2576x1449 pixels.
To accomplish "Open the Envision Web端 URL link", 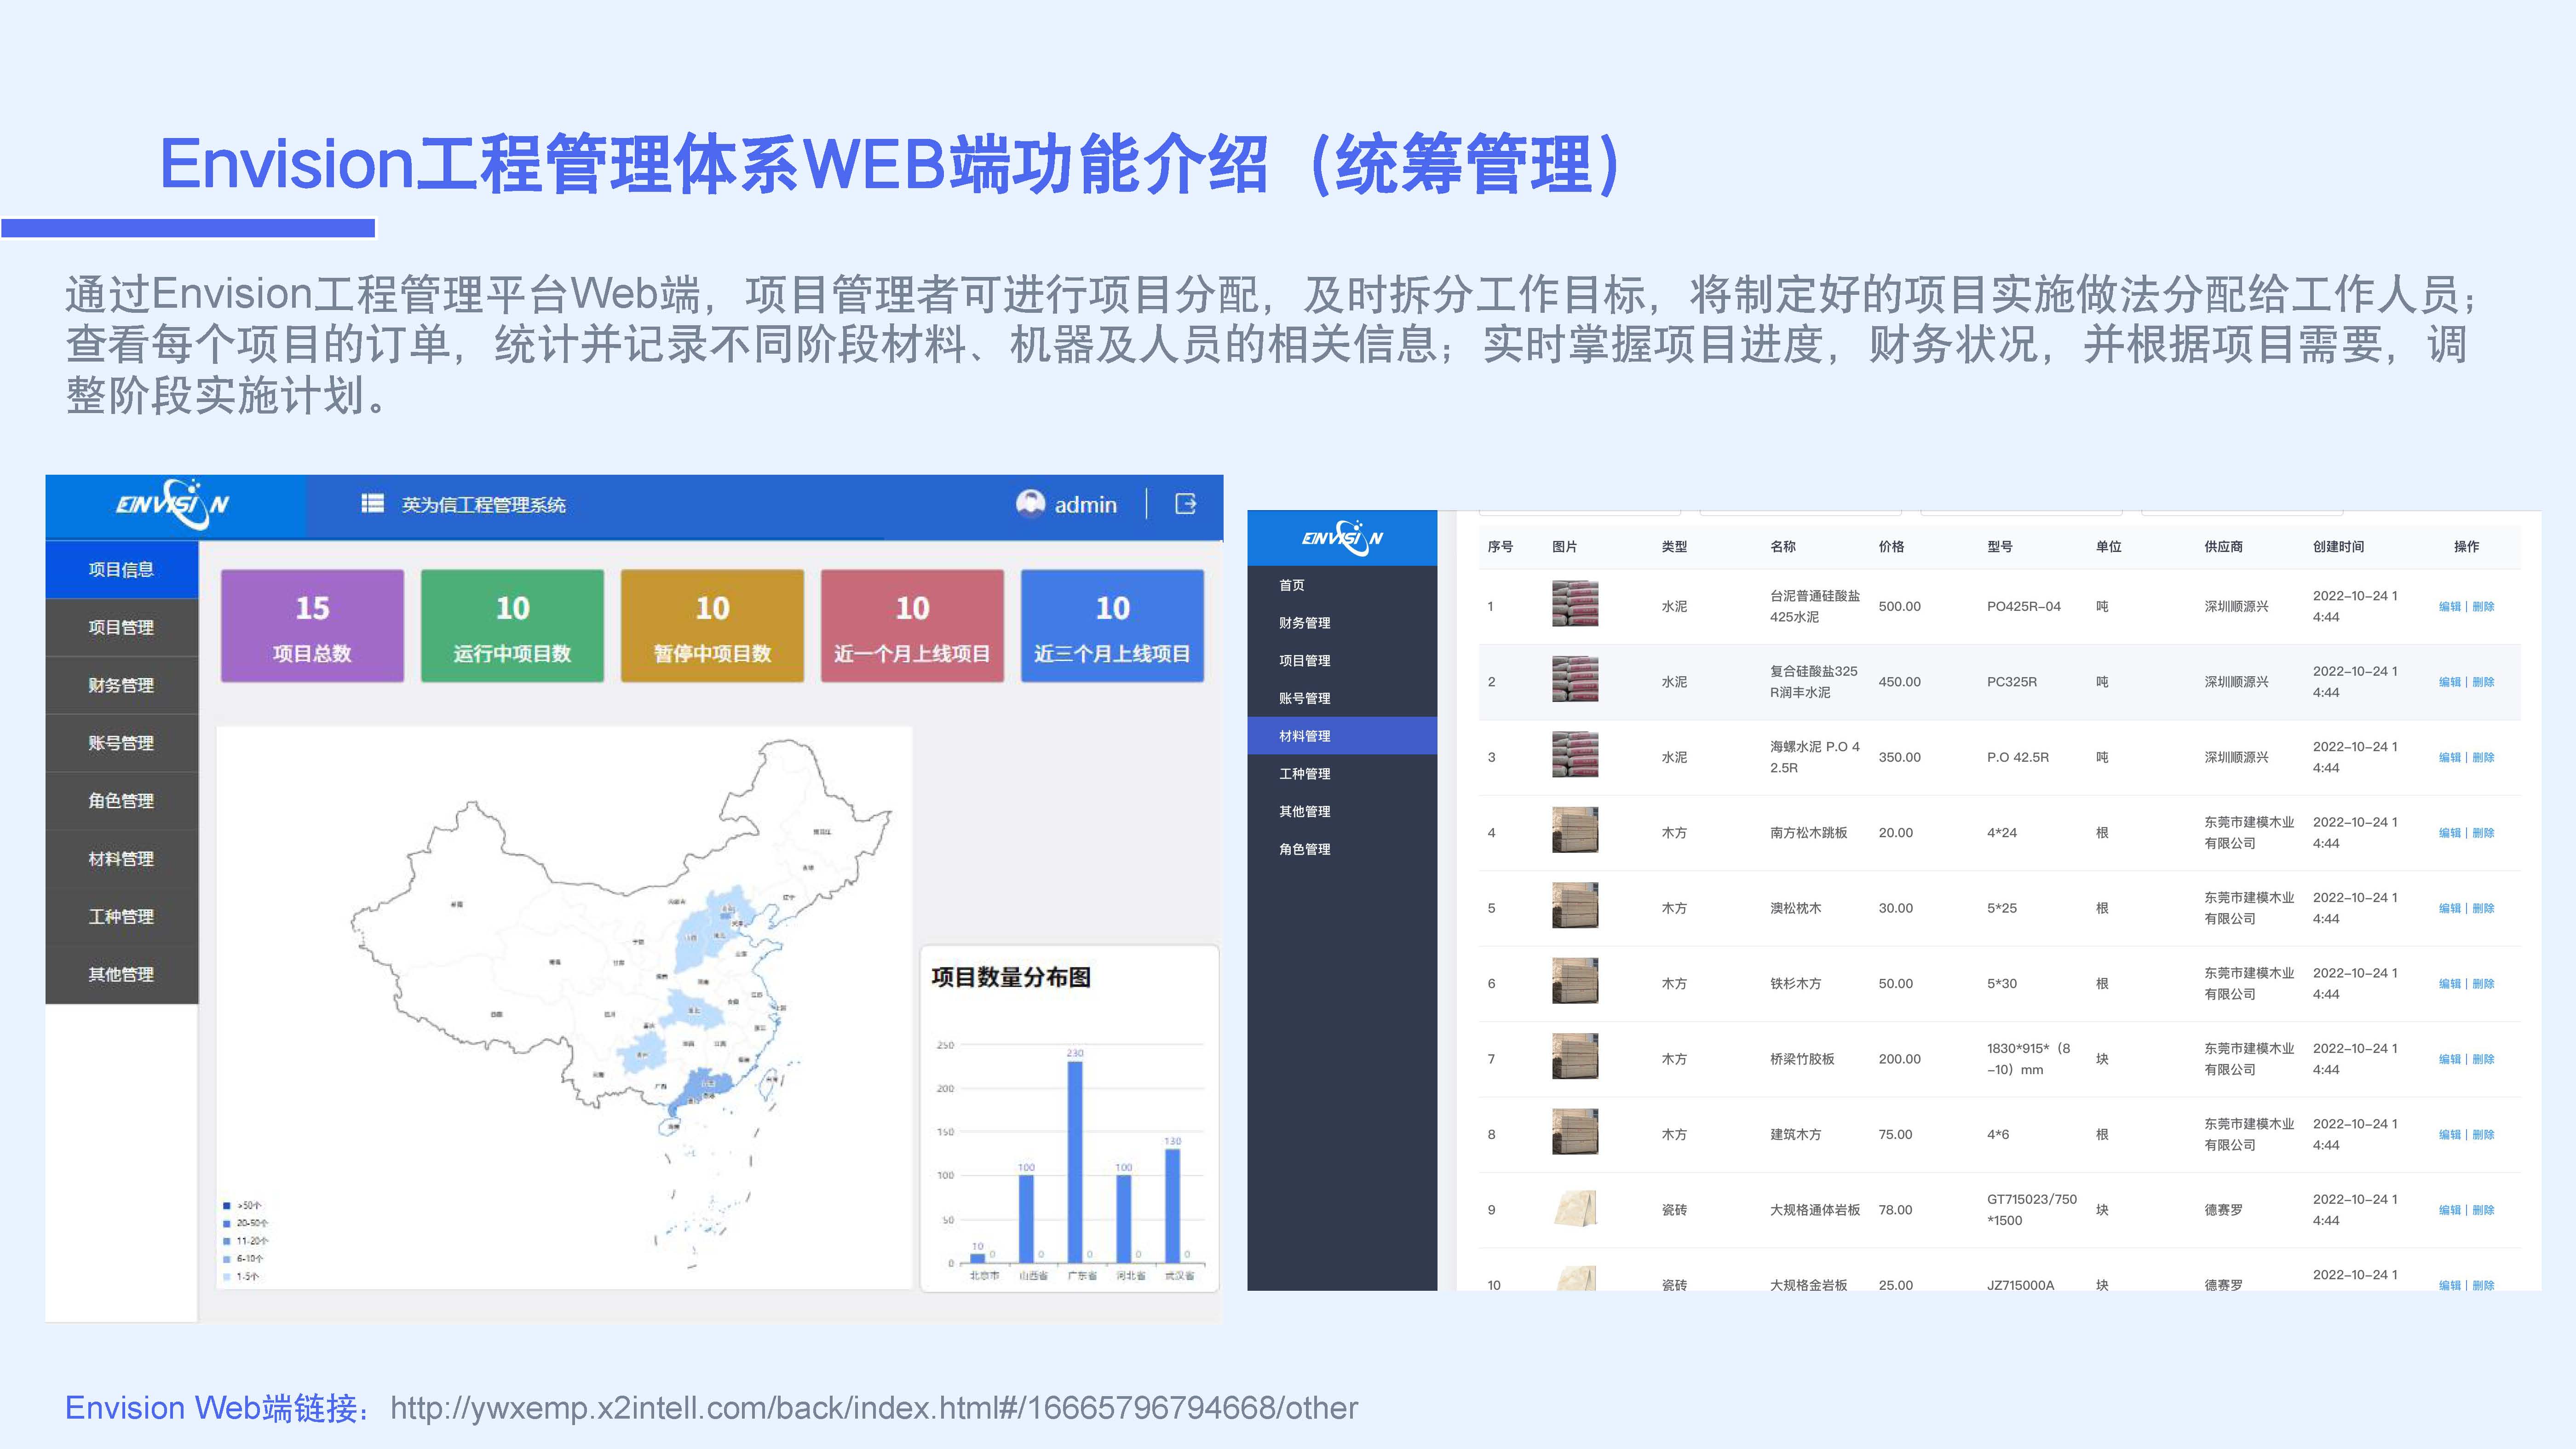I will [x=874, y=1408].
